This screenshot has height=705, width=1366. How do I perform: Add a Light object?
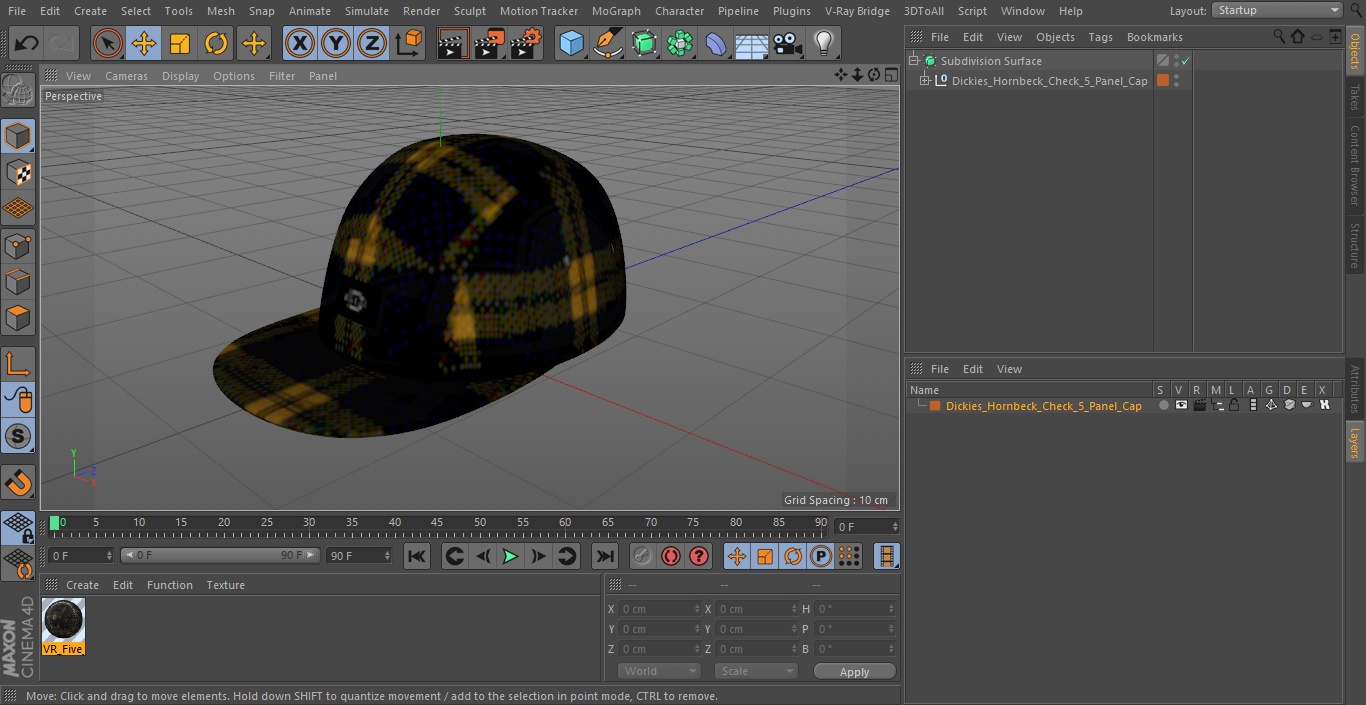click(824, 44)
